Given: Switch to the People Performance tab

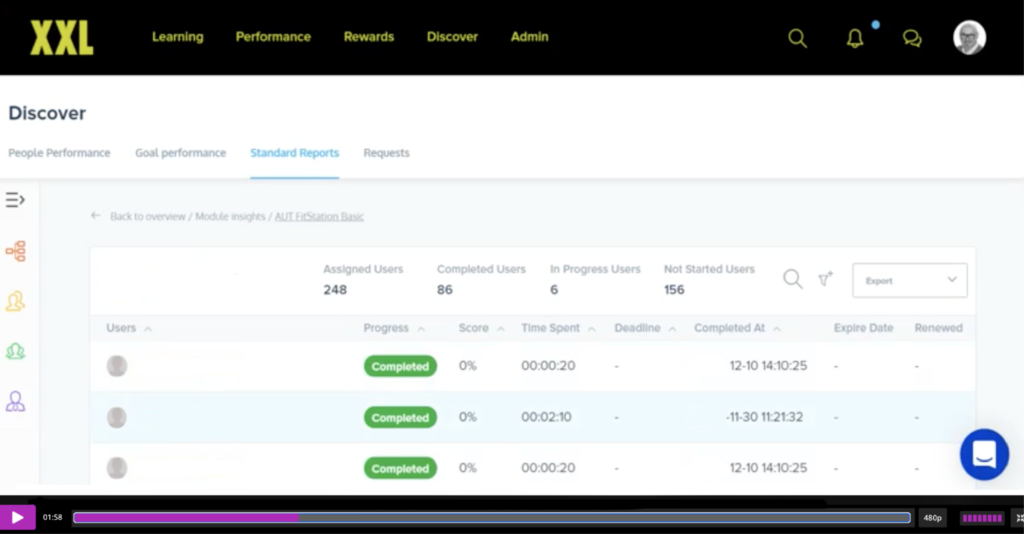Looking at the screenshot, I should (59, 153).
